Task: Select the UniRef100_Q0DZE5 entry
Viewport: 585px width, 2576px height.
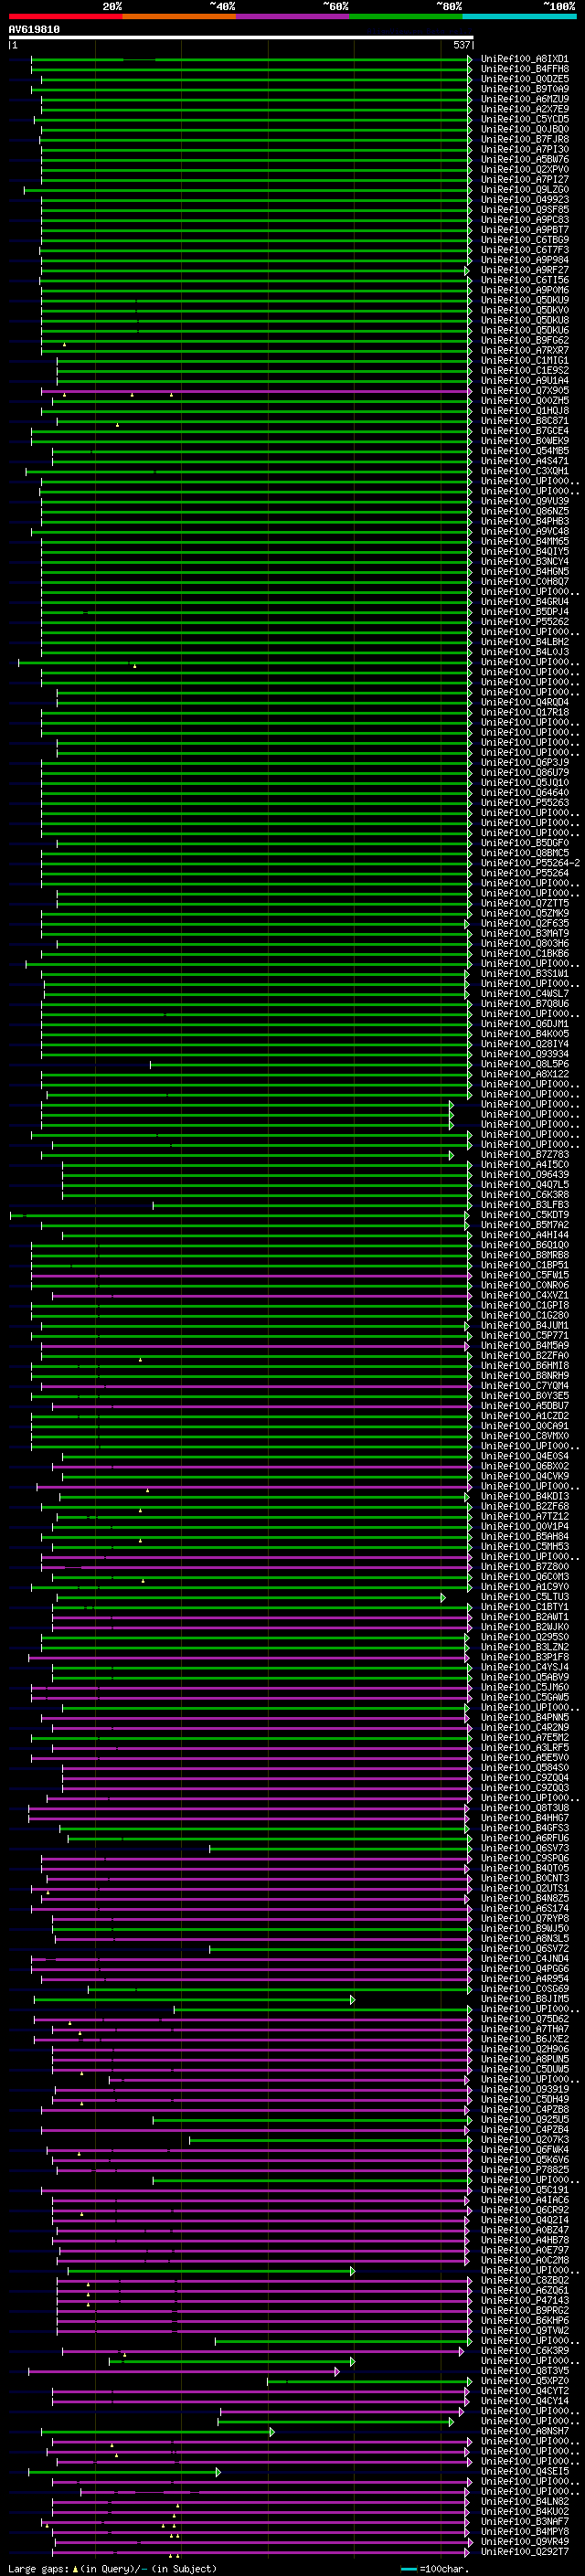Action: pos(524,79)
